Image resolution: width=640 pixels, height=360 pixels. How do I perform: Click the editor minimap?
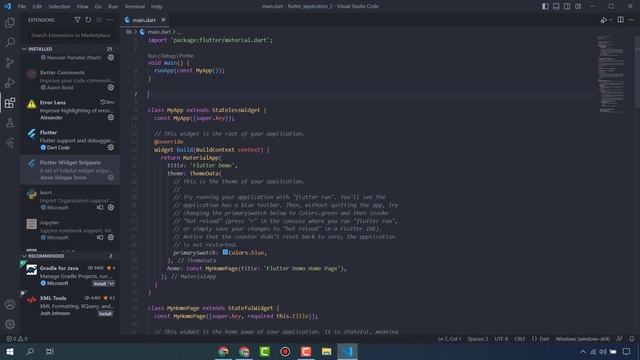pyautogui.click(x=611, y=74)
